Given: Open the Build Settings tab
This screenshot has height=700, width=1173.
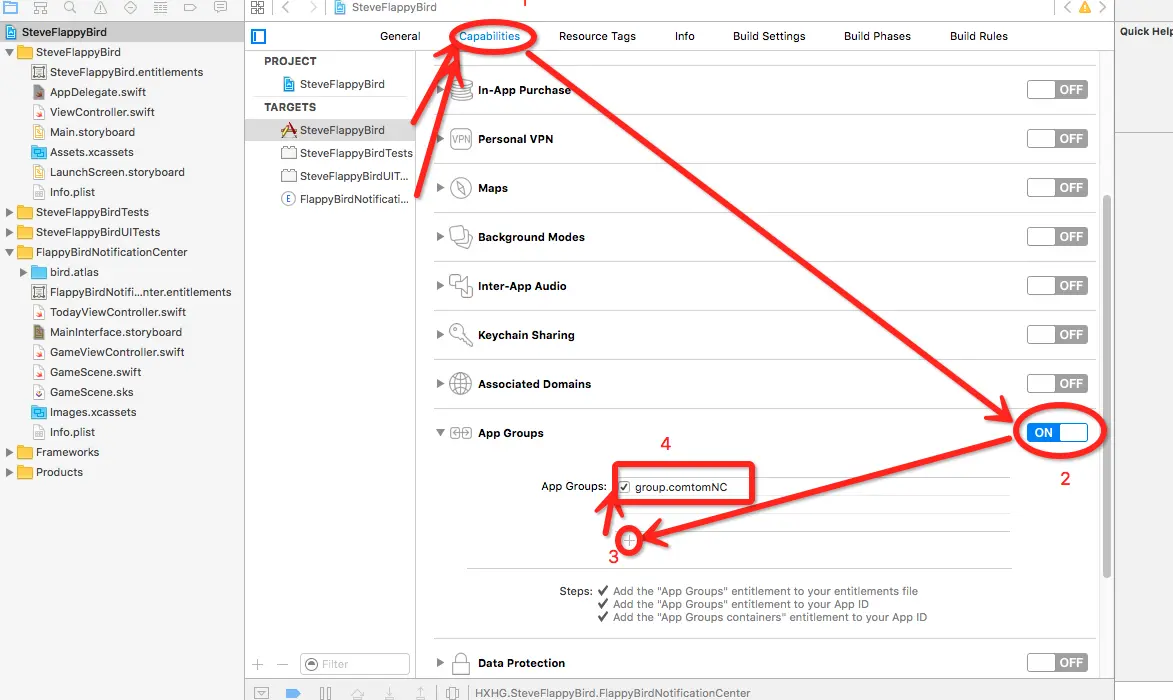Looking at the screenshot, I should tap(769, 36).
